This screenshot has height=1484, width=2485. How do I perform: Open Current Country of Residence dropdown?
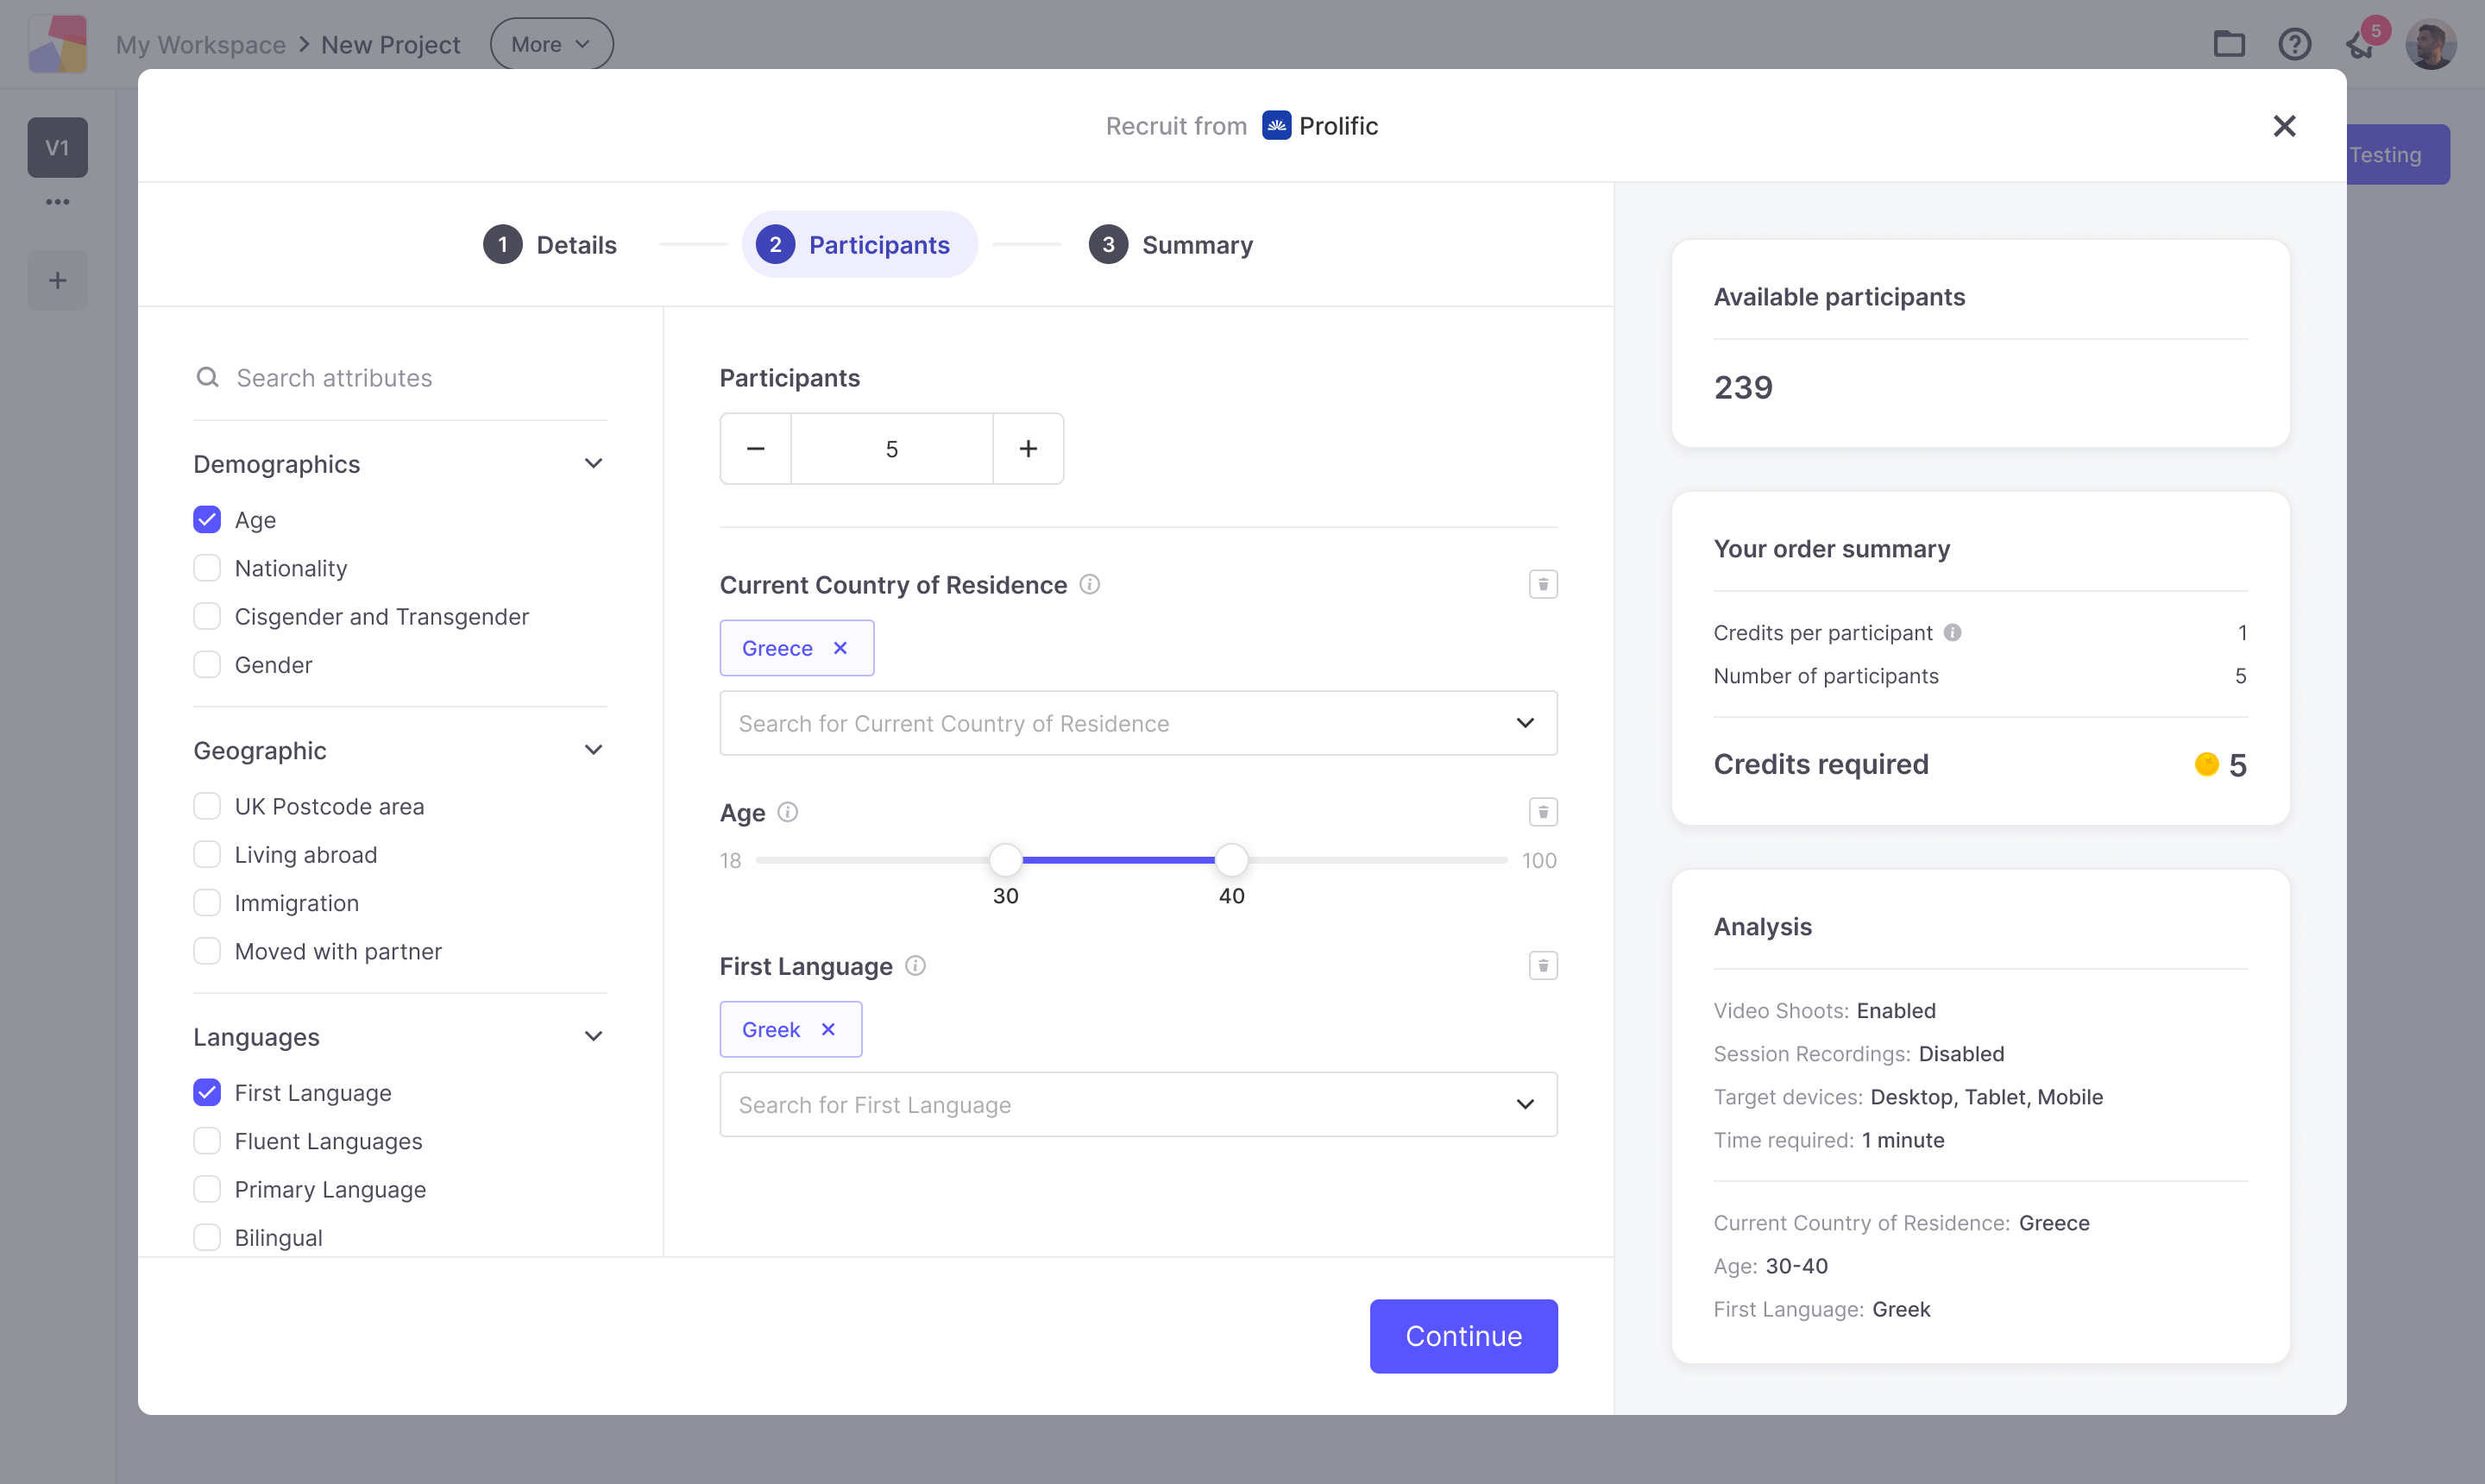(x=1138, y=723)
